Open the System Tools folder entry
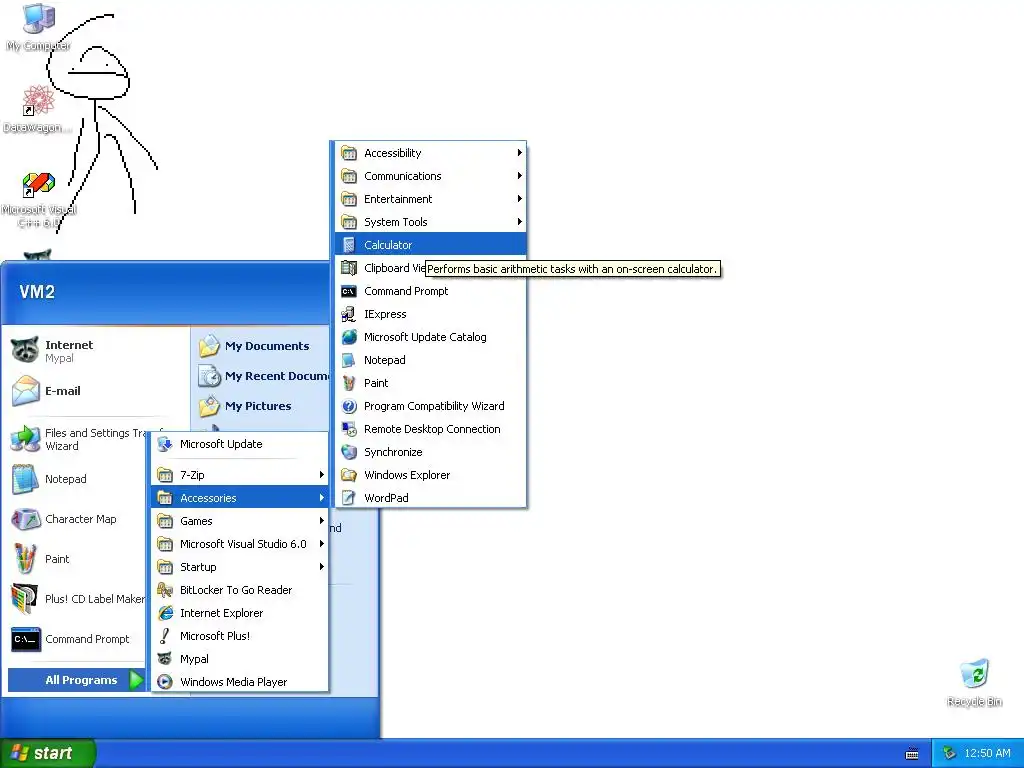This screenshot has width=1024, height=768. point(430,222)
